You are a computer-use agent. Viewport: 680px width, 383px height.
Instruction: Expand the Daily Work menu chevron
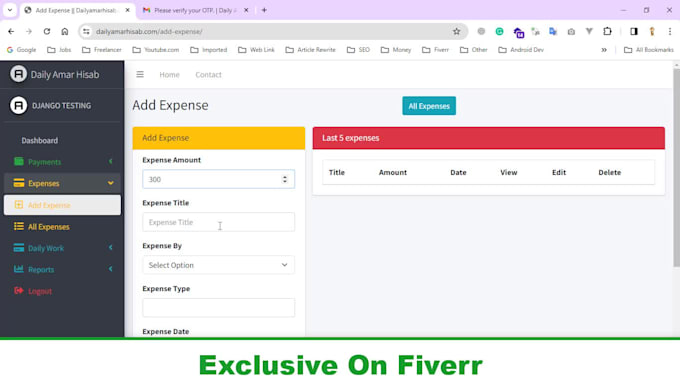click(x=111, y=248)
